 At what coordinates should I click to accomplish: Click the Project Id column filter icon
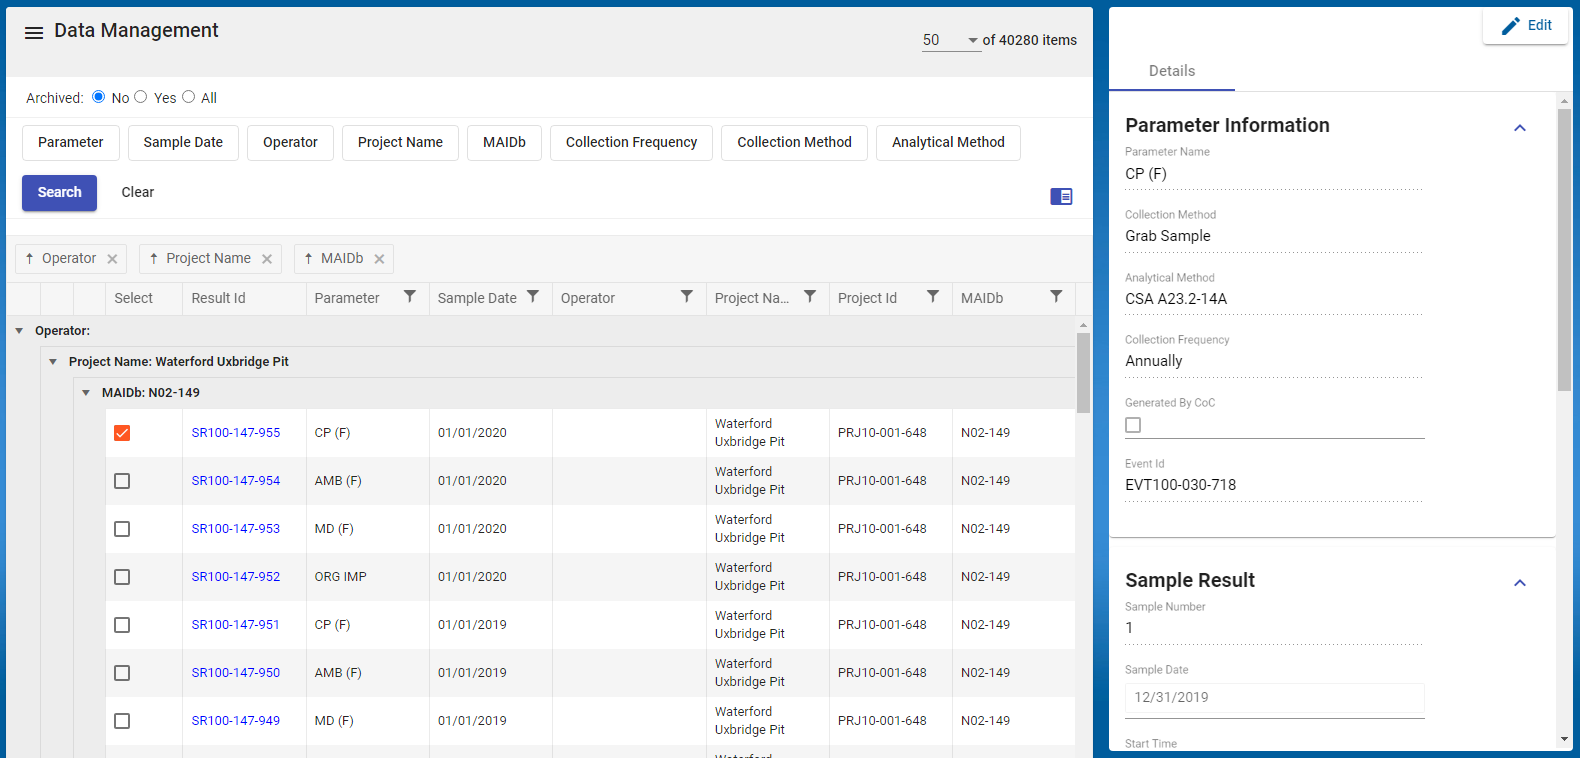pyautogui.click(x=933, y=297)
